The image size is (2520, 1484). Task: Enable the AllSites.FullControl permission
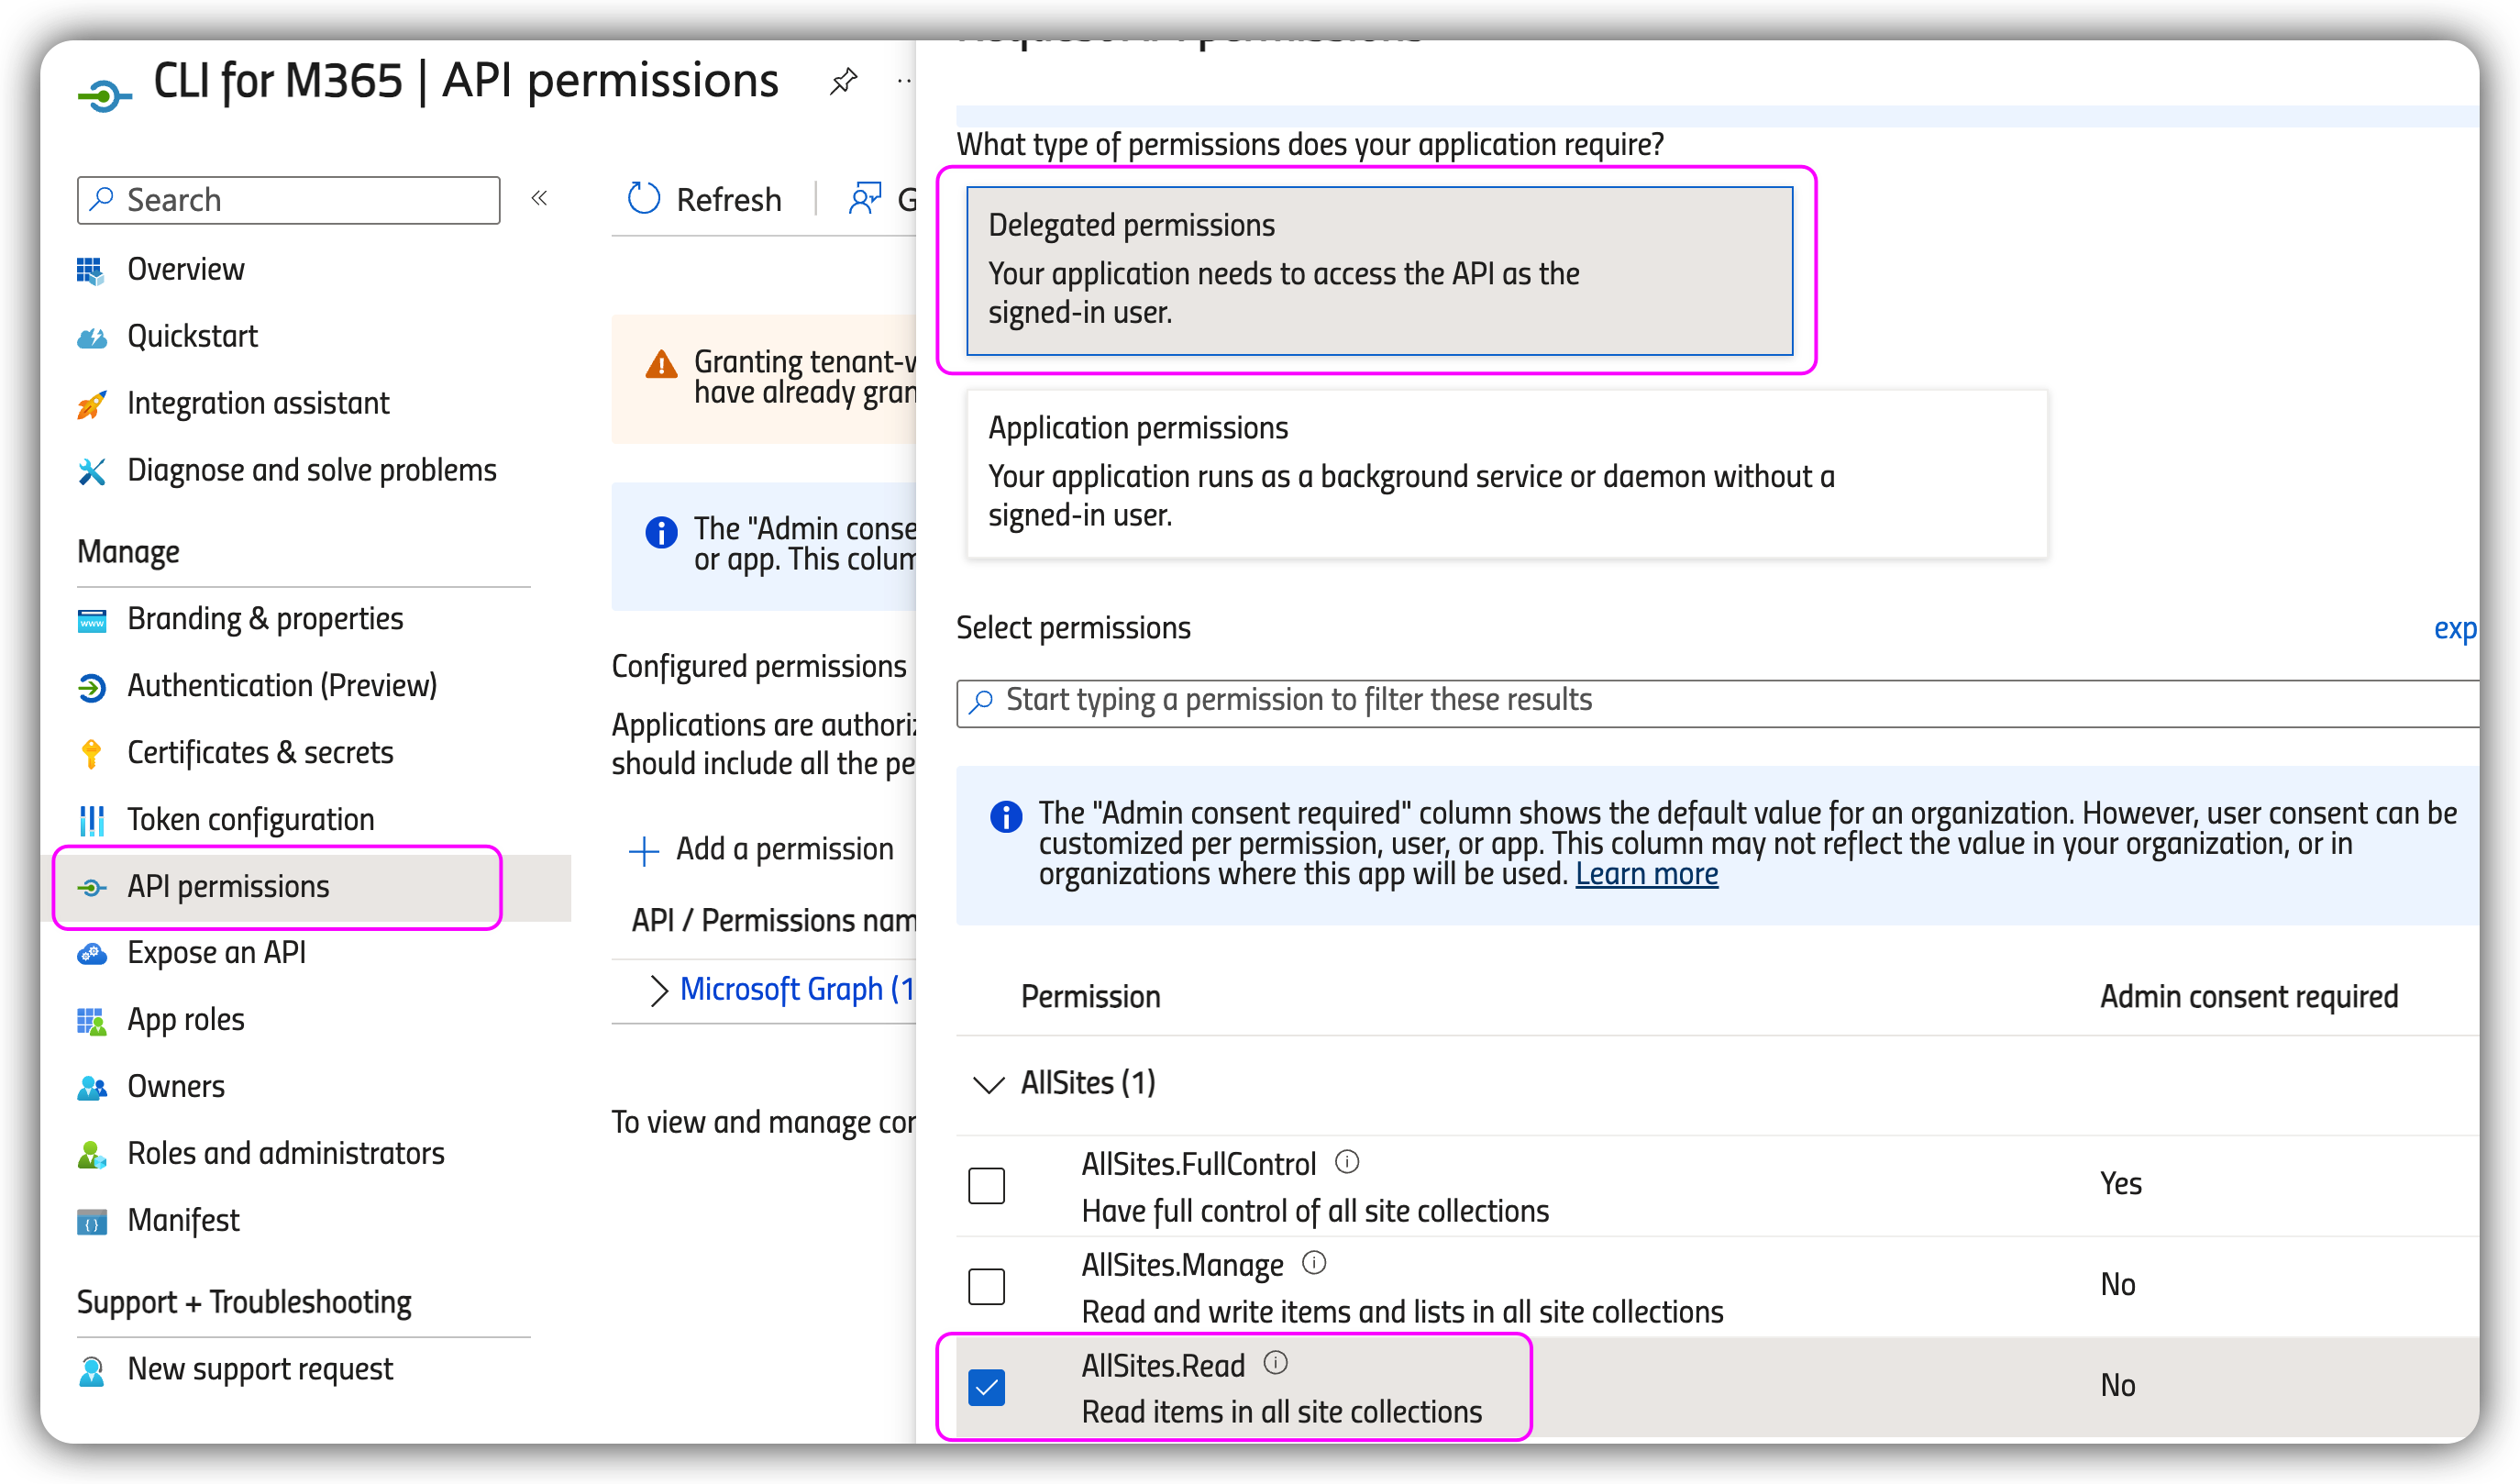[987, 1185]
